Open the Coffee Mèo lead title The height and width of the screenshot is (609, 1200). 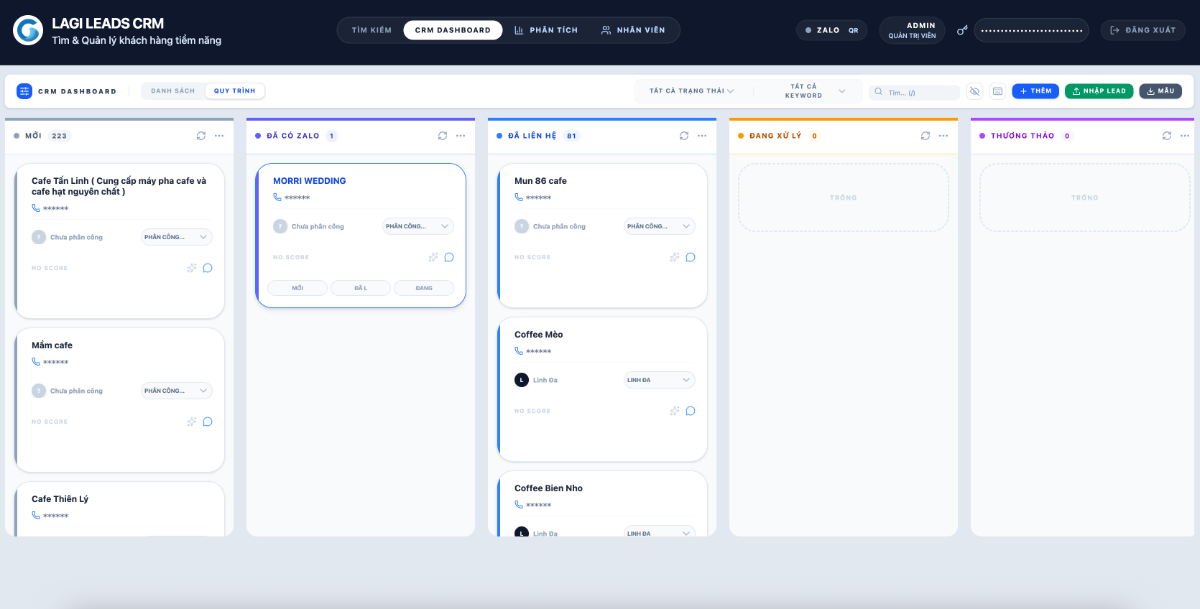[x=539, y=335]
